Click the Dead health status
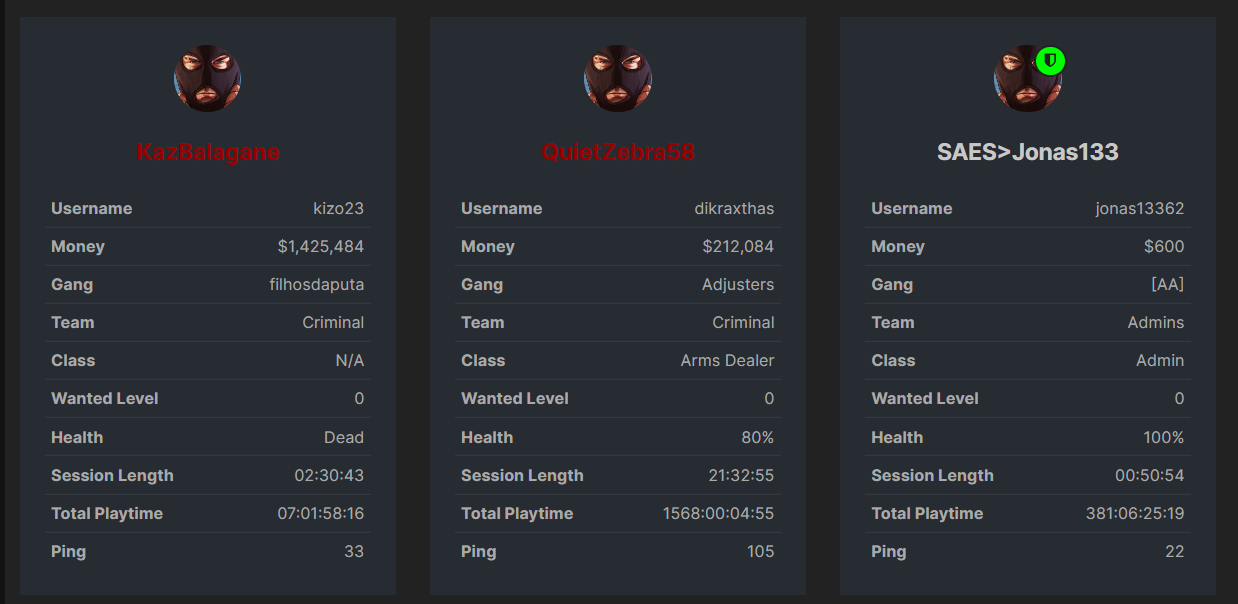 coord(343,437)
